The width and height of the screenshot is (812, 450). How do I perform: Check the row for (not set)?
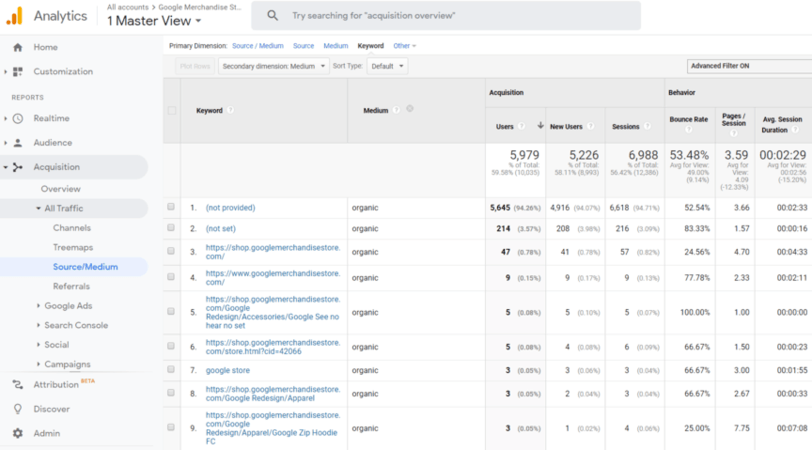pyautogui.click(x=171, y=227)
